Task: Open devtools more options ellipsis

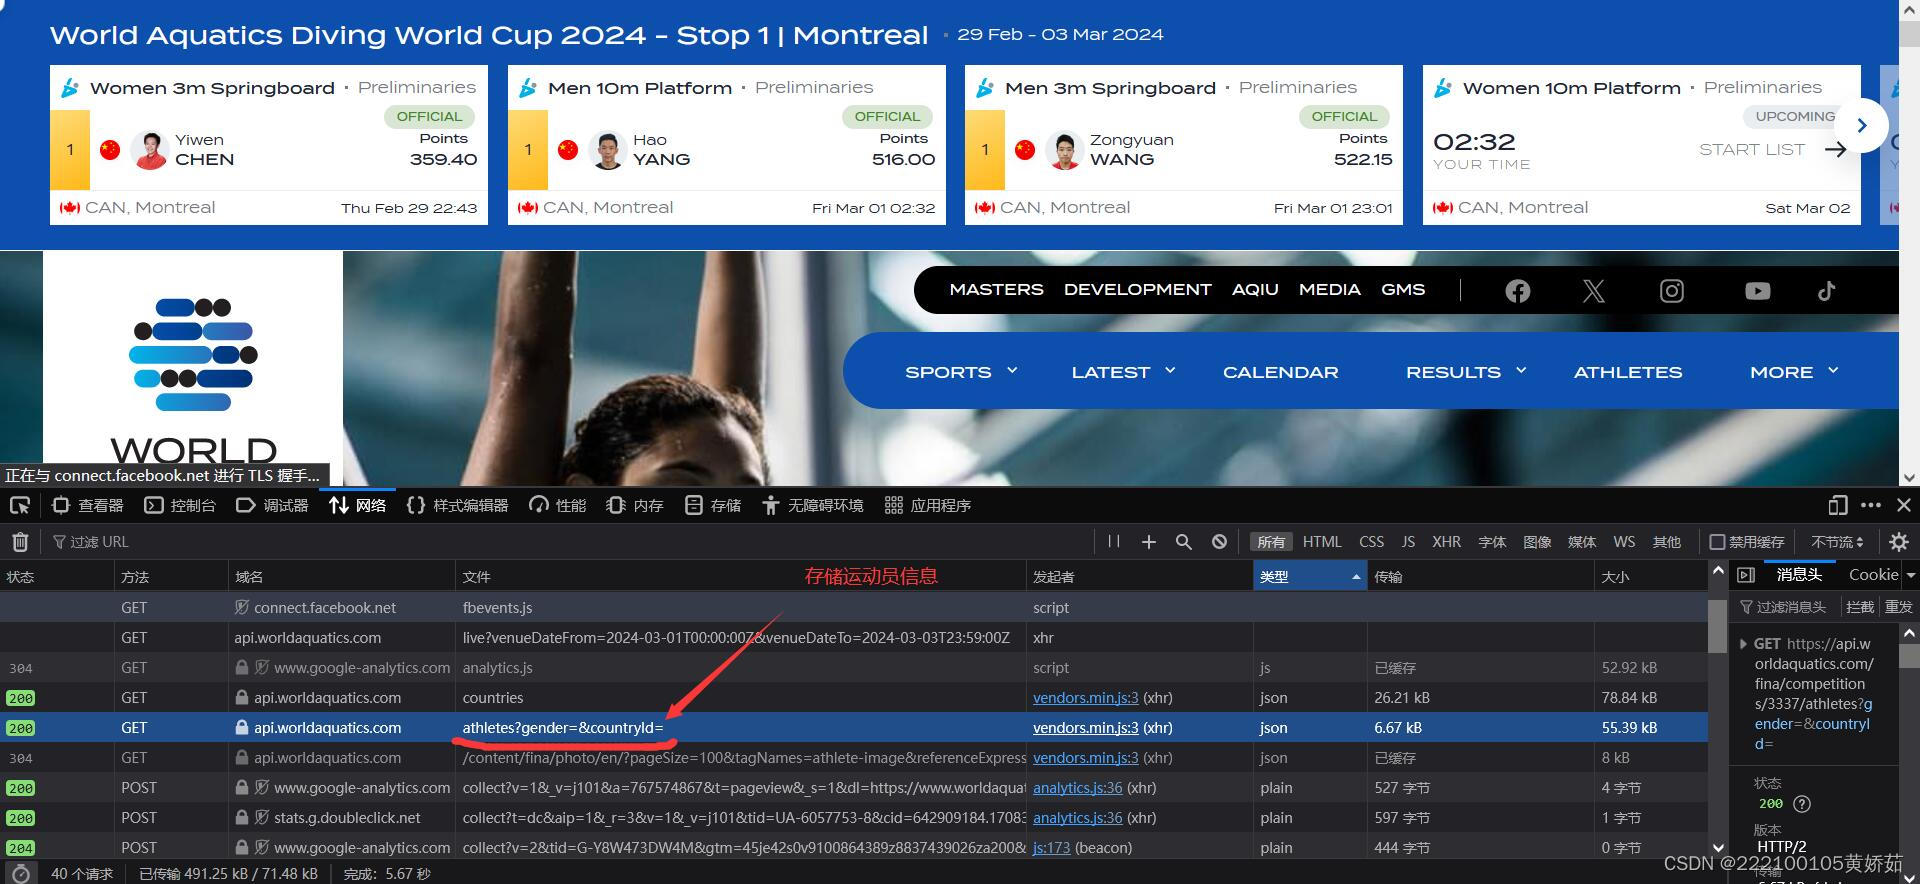Action: [x=1871, y=505]
